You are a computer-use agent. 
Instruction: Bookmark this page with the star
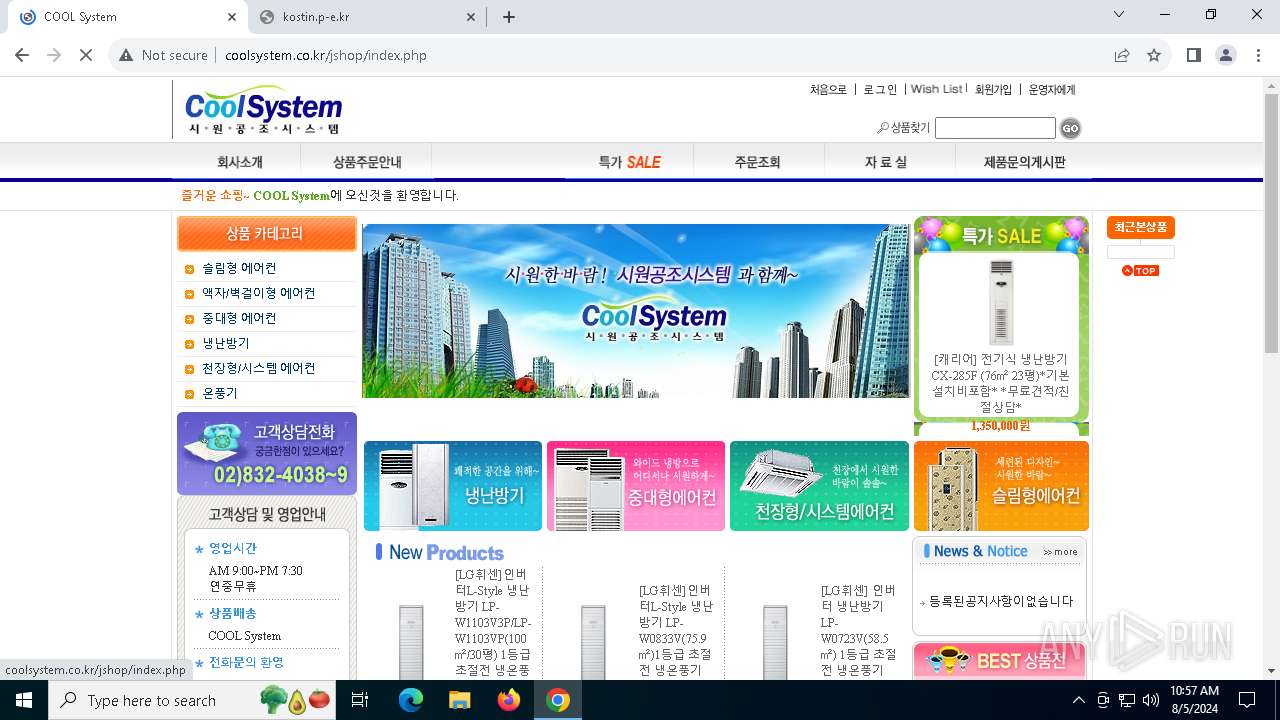(1154, 55)
